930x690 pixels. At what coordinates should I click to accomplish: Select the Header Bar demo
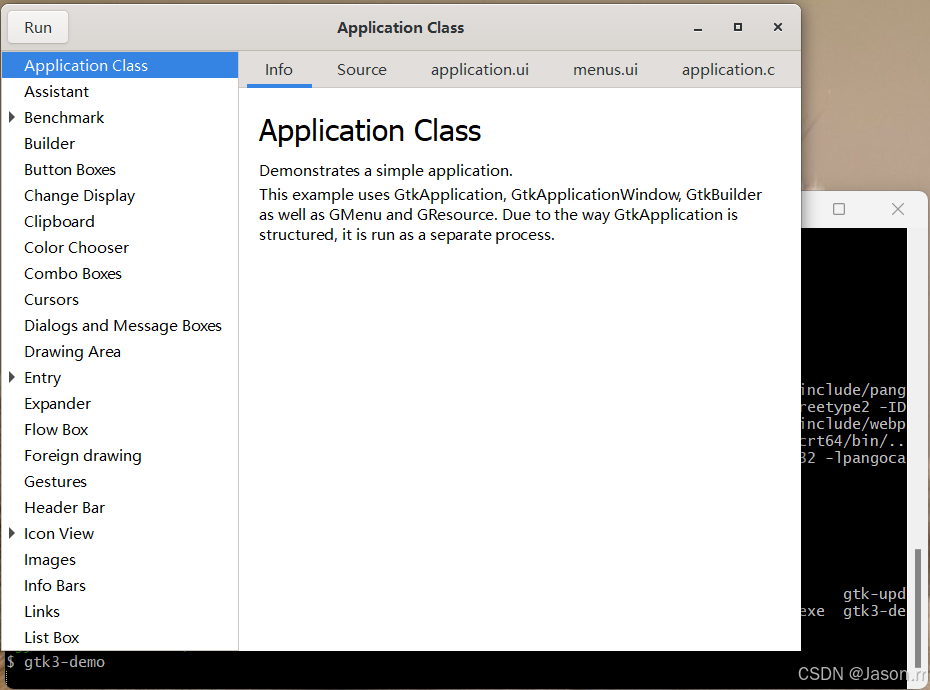pos(120,508)
